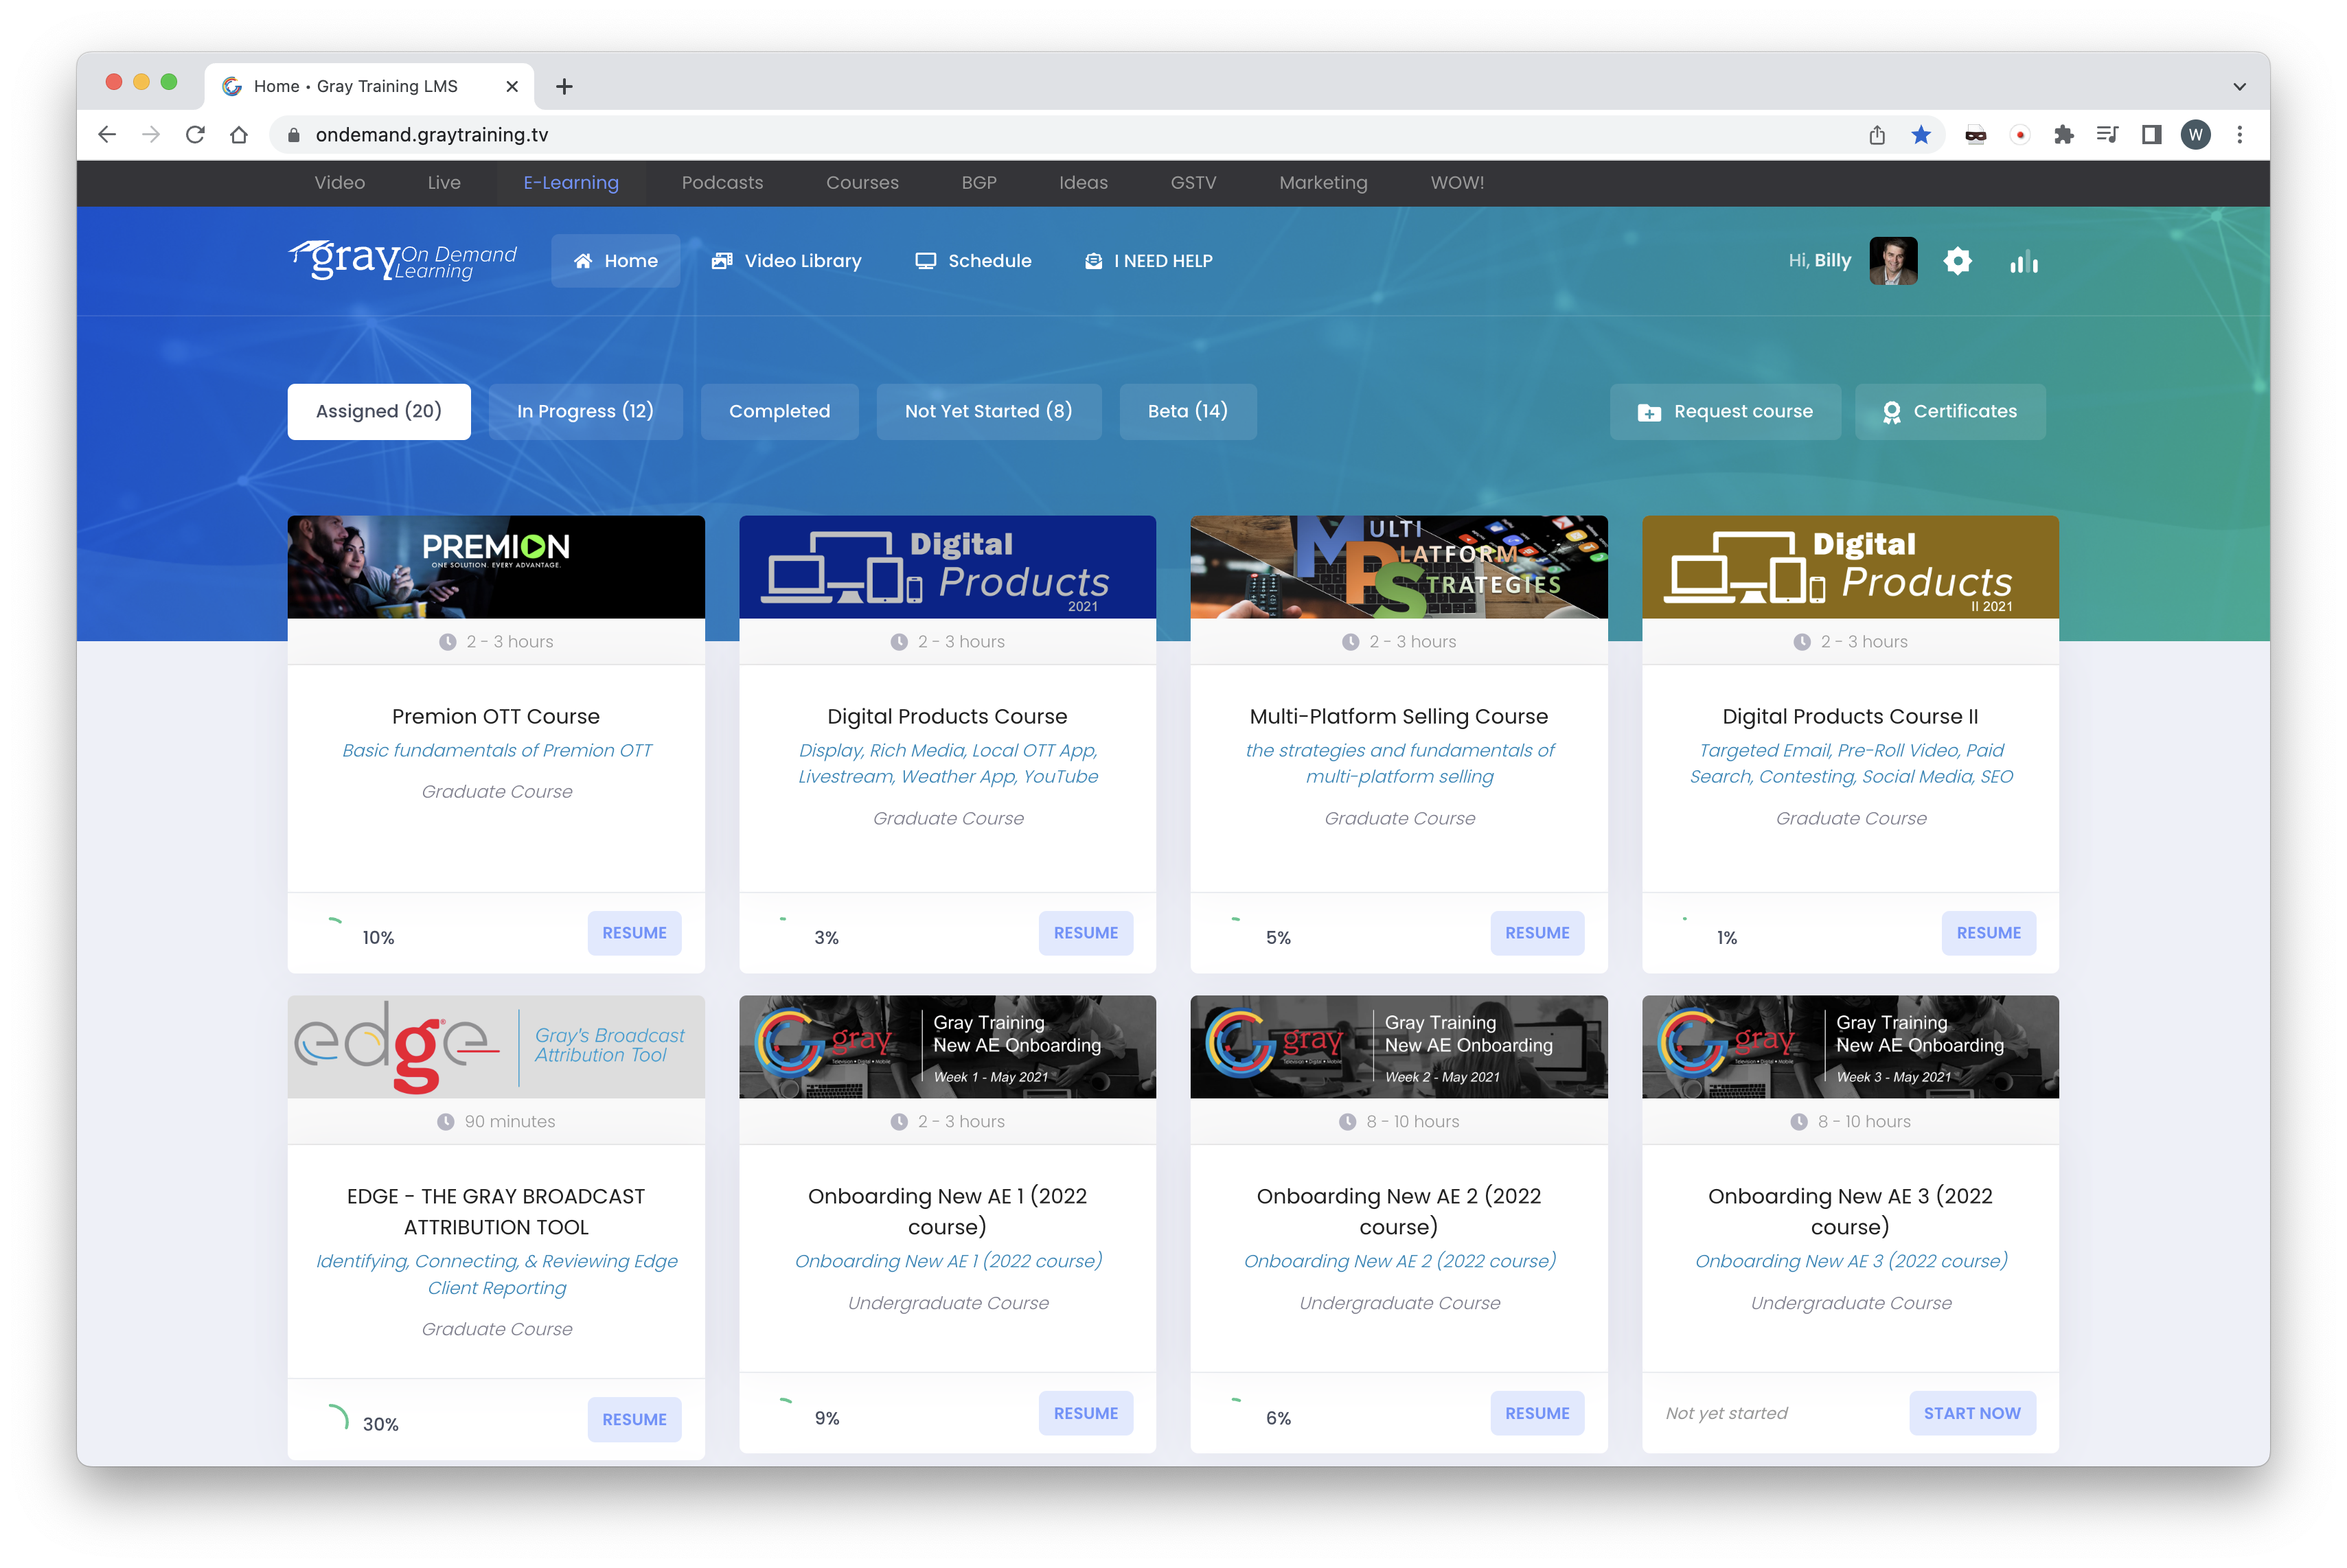
Task: Switch to the Not Yet Started (8) tab
Action: [988, 412]
